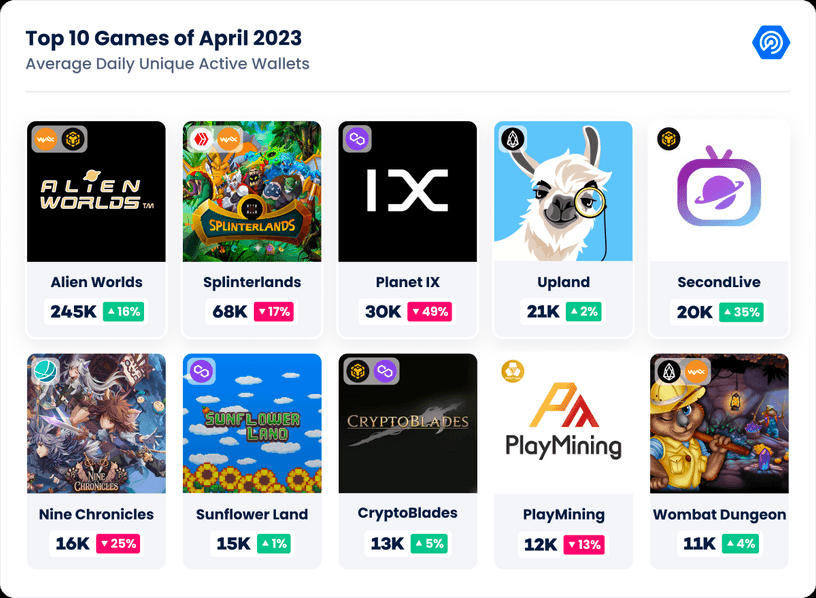Click the WAX icon on Wombat Dungeon
Screen dimensions: 816x598
[696, 371]
